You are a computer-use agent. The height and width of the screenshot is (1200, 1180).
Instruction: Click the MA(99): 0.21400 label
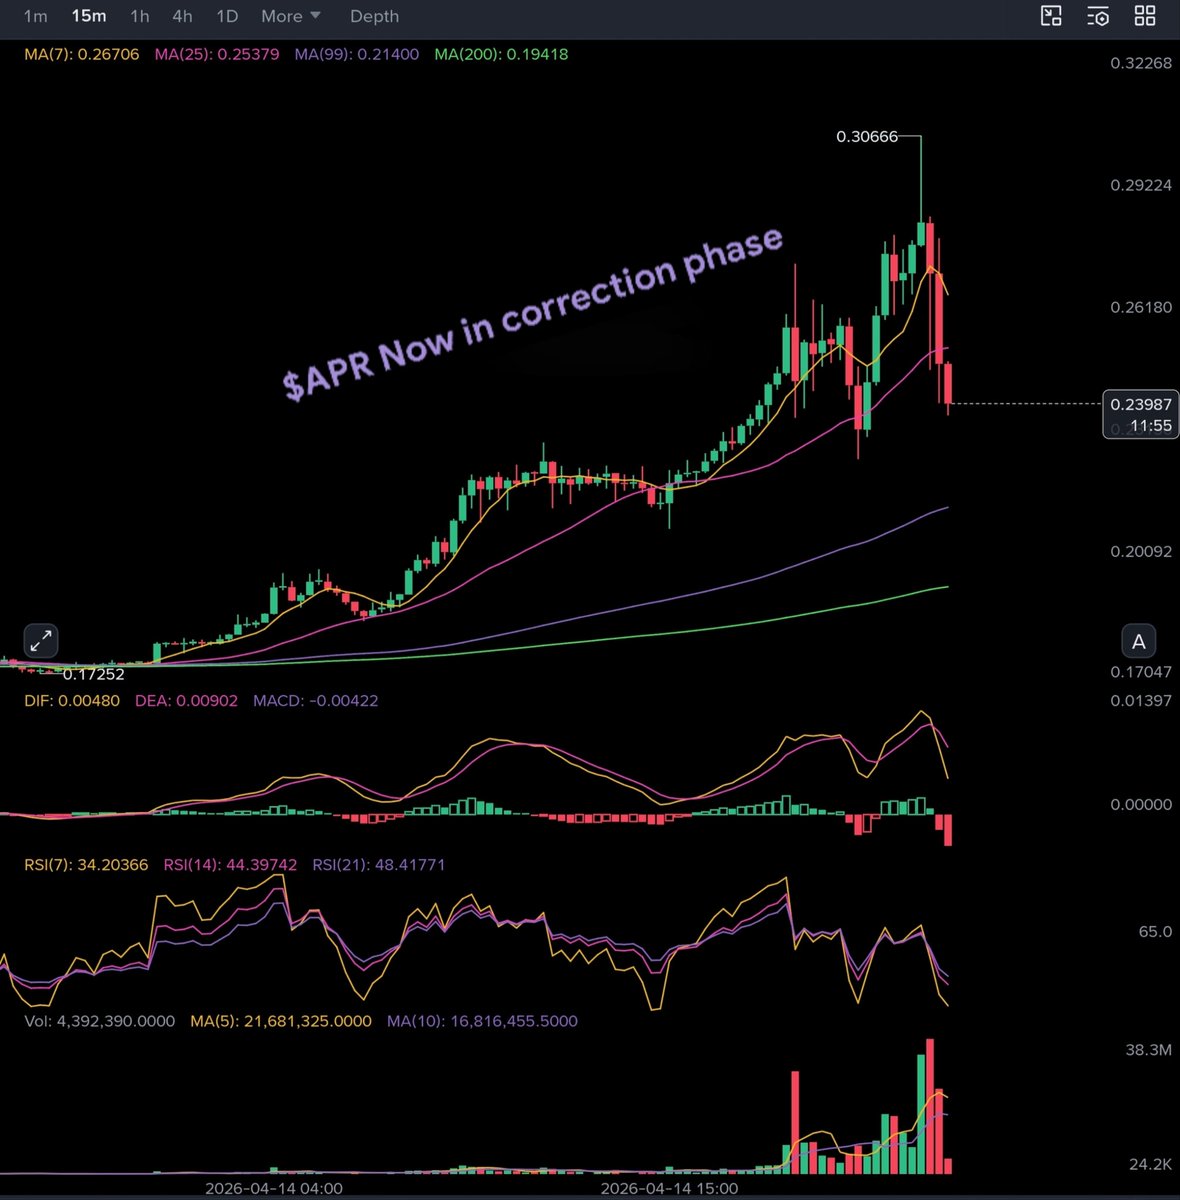[x=357, y=54]
